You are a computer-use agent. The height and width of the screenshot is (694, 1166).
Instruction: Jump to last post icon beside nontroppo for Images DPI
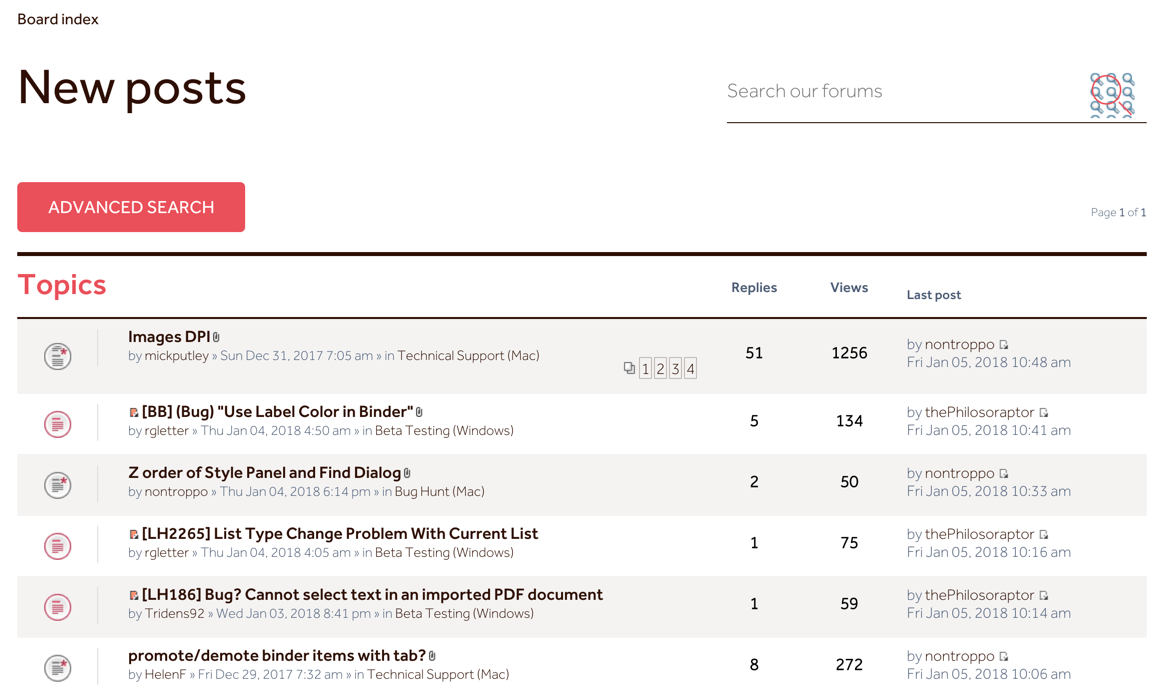coord(1003,343)
